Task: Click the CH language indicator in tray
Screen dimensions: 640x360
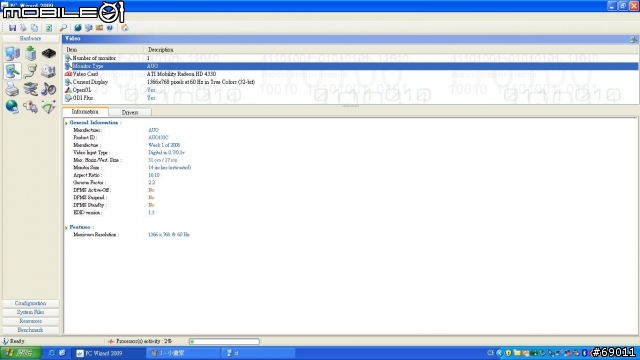Action: click(x=490, y=353)
